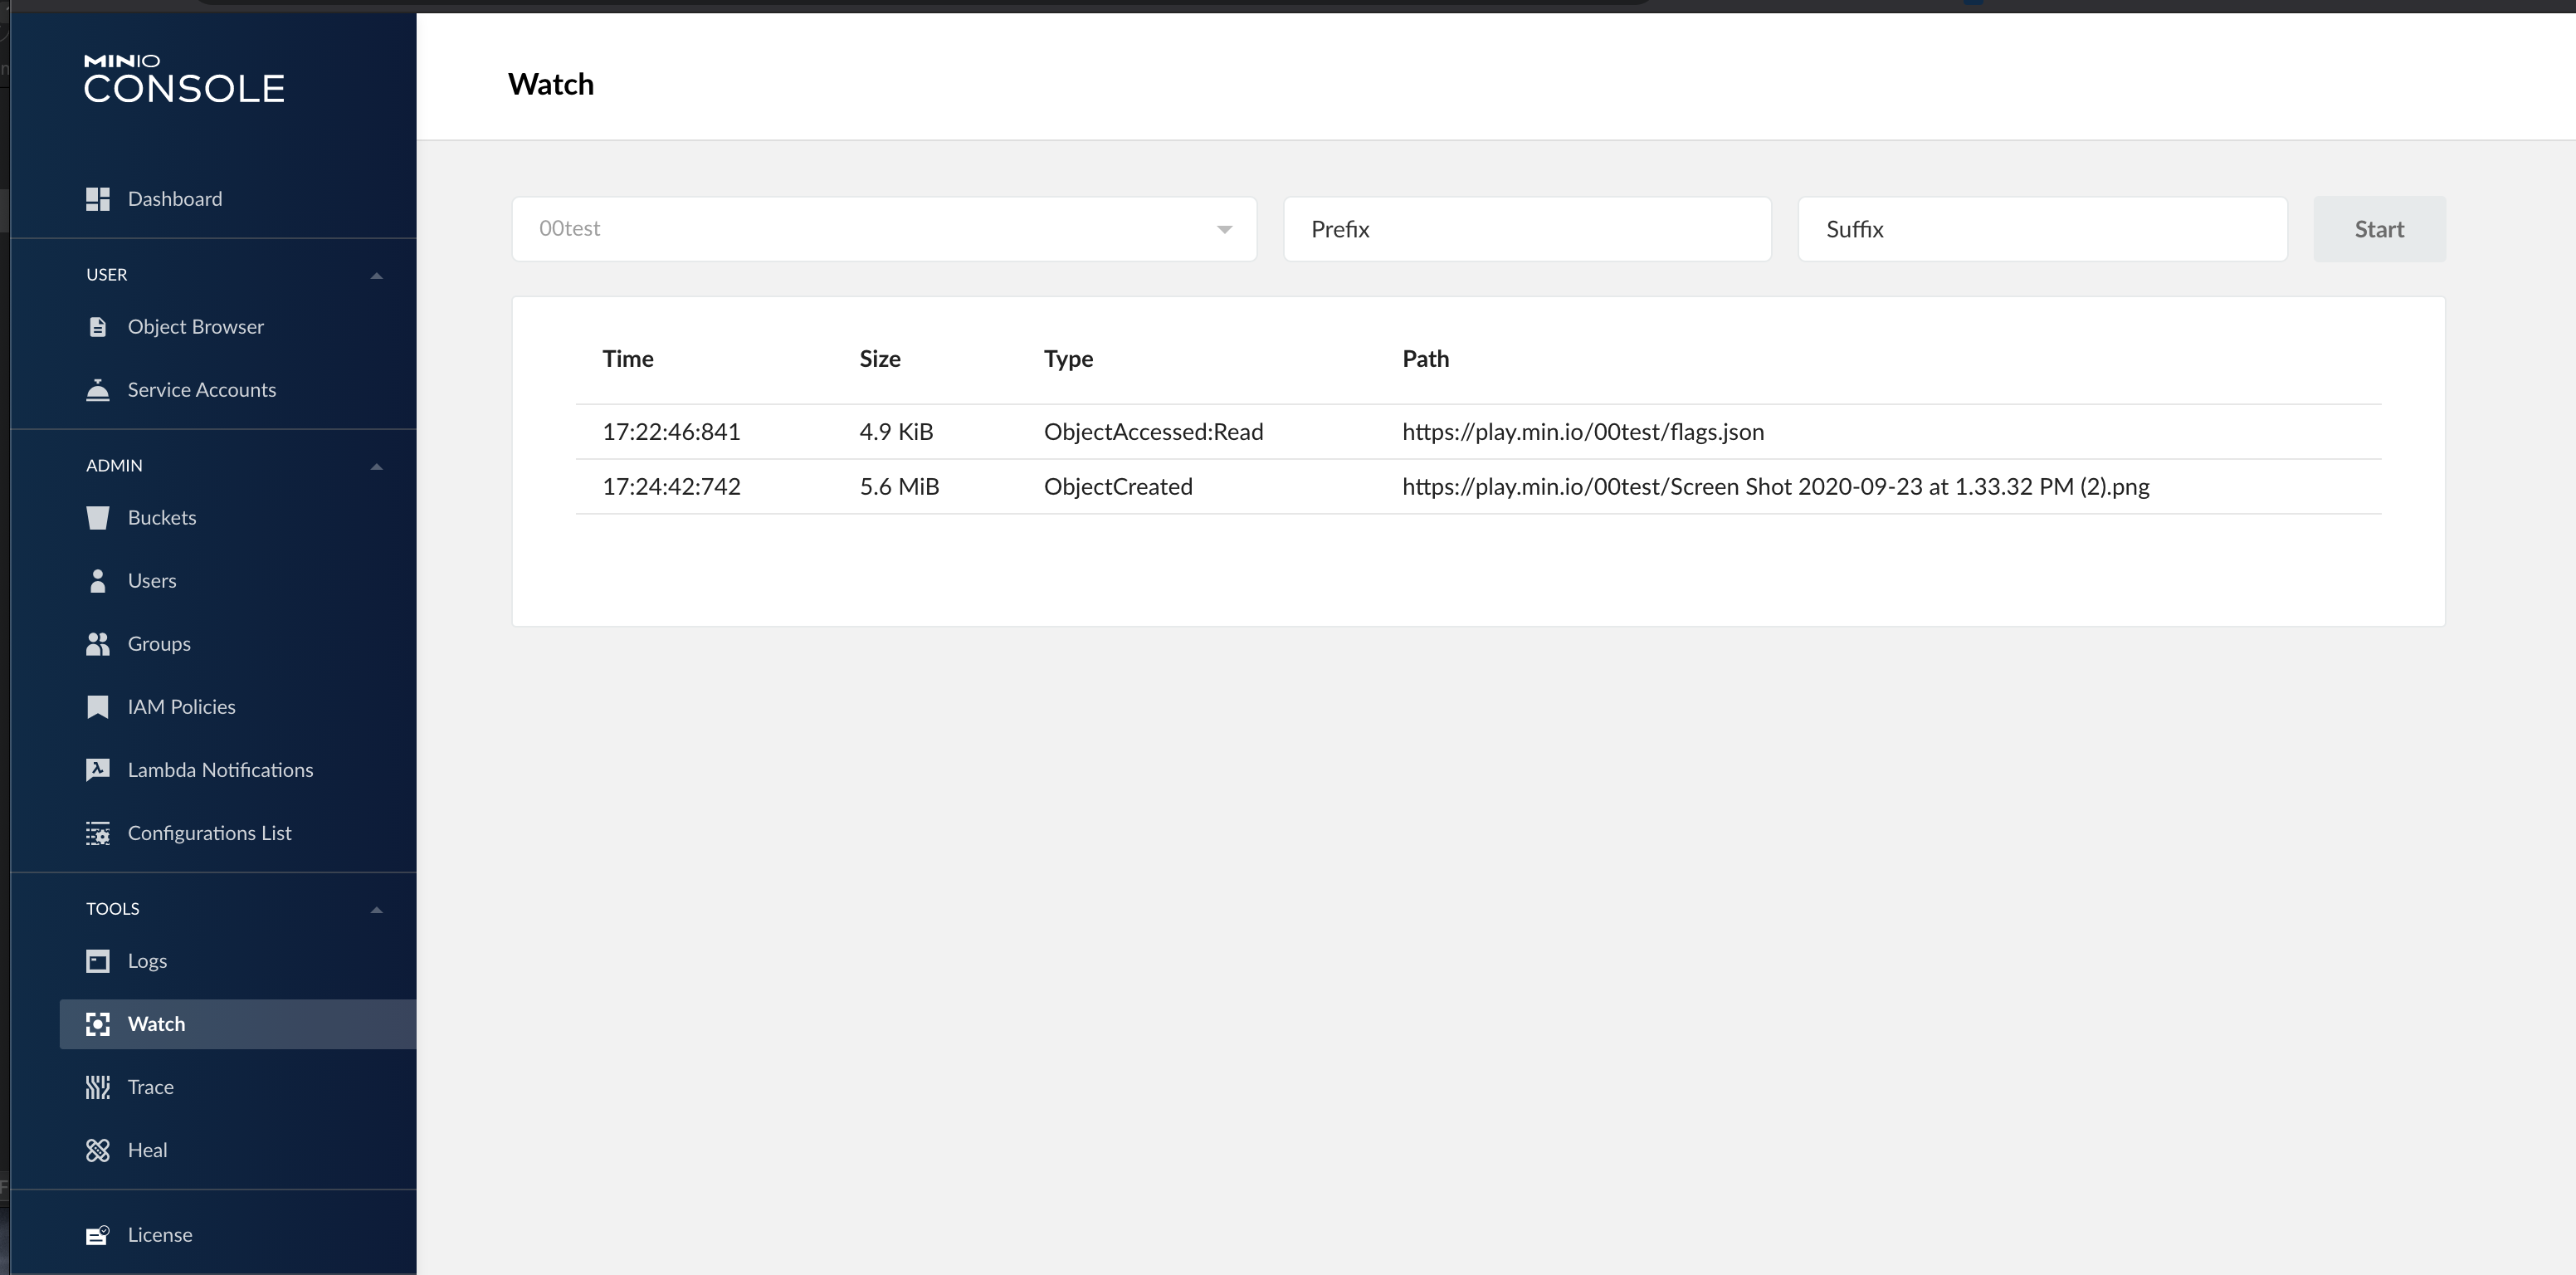Click the Dashboard grid icon
This screenshot has width=2576, height=1275.
coord(98,199)
